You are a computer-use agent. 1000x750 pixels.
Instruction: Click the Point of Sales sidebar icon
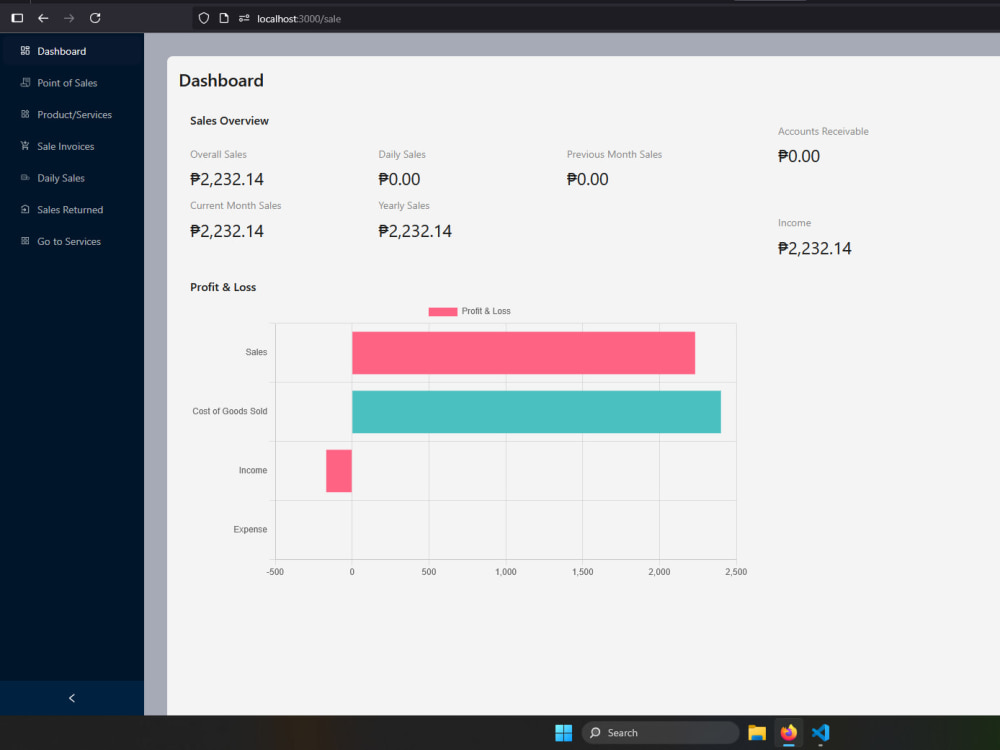point(25,82)
